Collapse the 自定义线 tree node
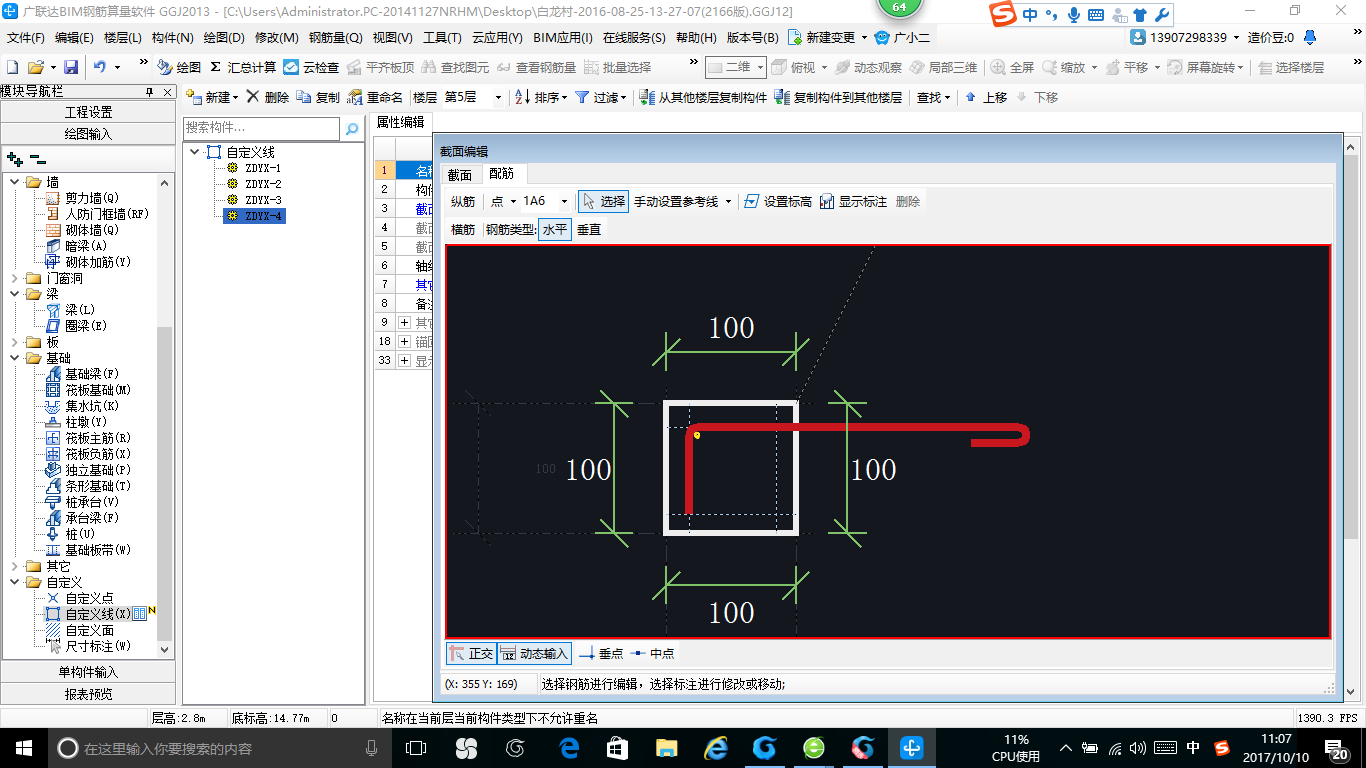The height and width of the screenshot is (768, 1366). pyautogui.click(x=194, y=152)
